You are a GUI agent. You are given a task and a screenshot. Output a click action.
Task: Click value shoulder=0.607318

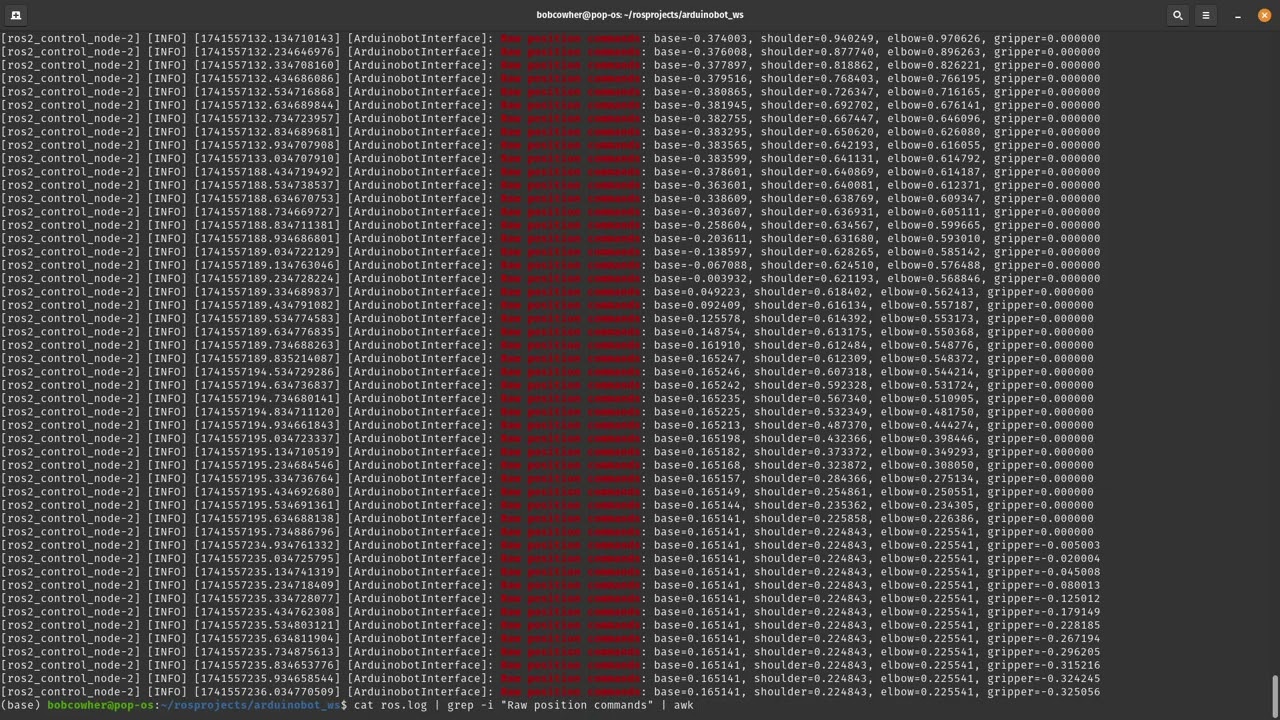813,372
